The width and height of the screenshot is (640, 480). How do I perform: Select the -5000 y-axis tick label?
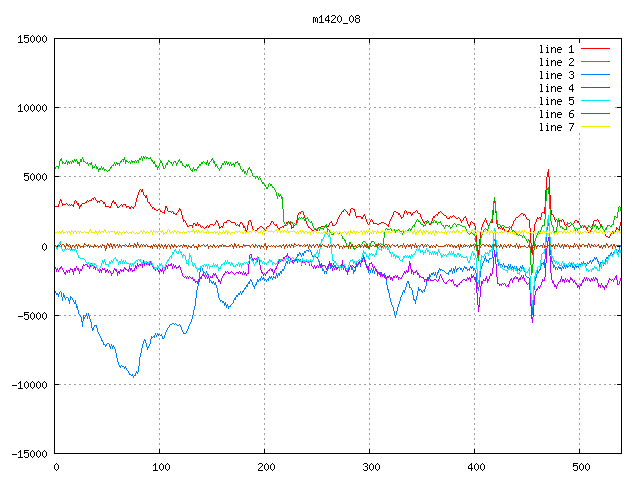pos(31,316)
